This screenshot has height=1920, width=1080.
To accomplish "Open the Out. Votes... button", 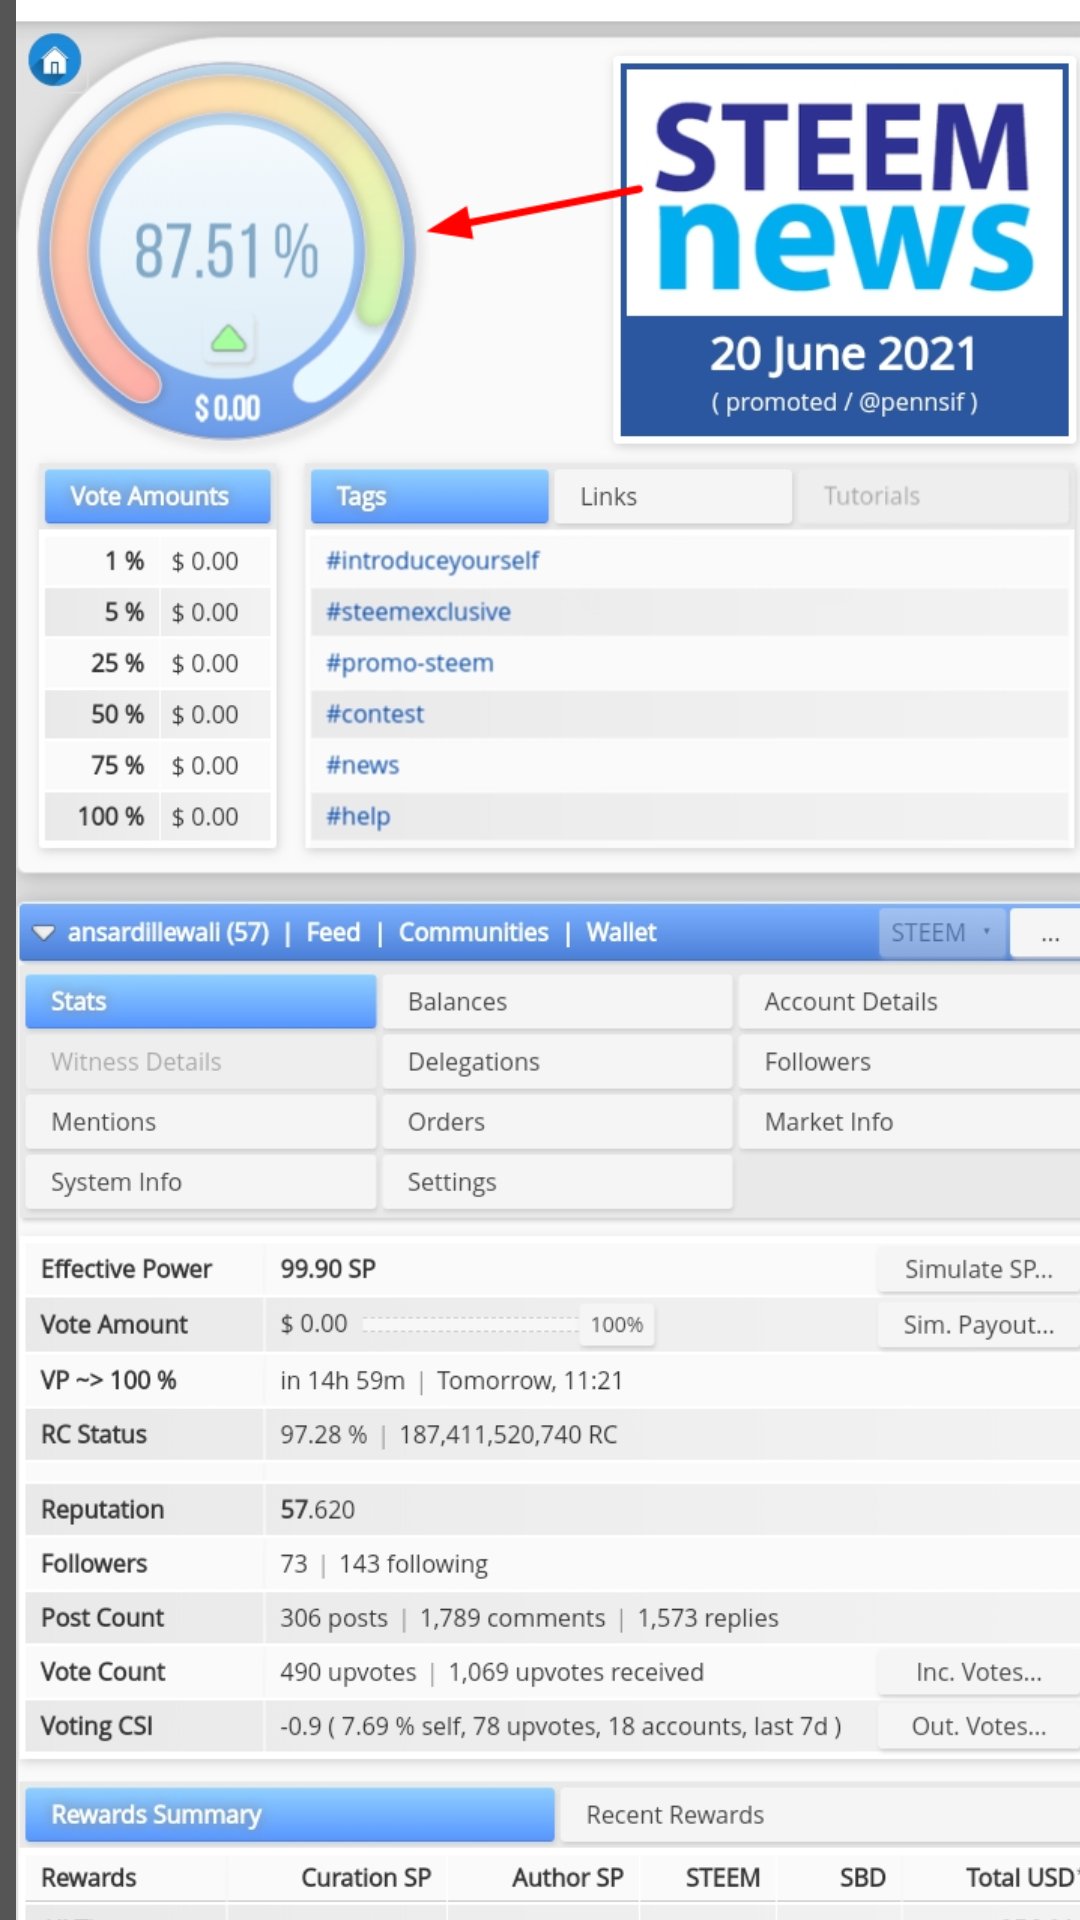I will [978, 1726].
